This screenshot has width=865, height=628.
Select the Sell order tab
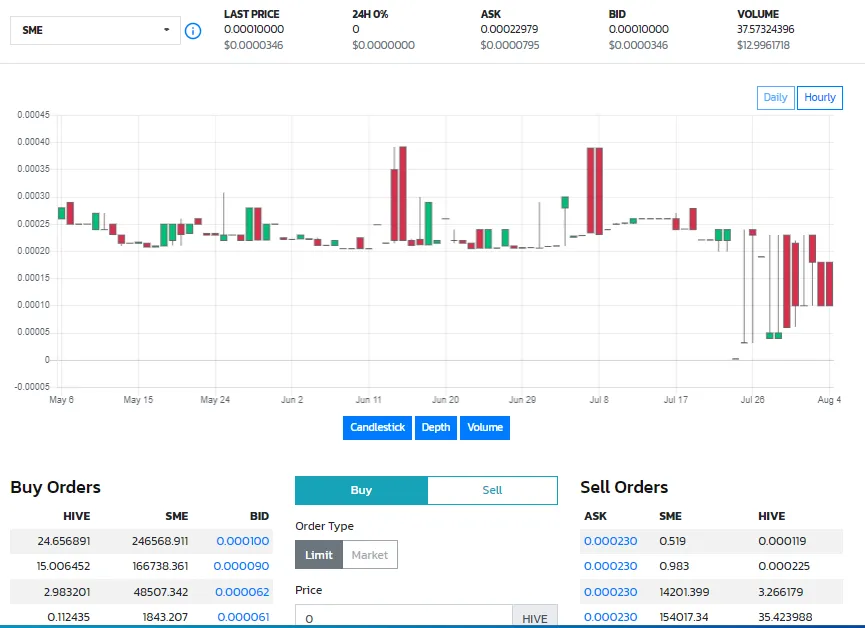point(492,490)
